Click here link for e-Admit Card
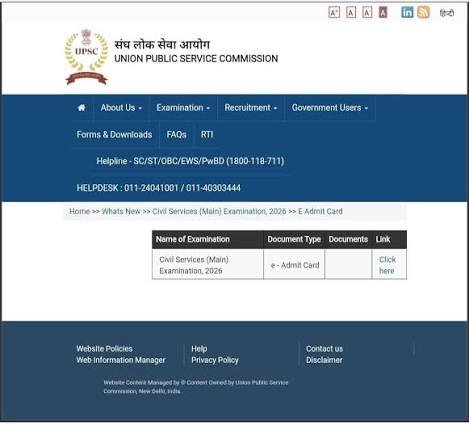Viewport: 469px width, 426px height. click(x=387, y=265)
